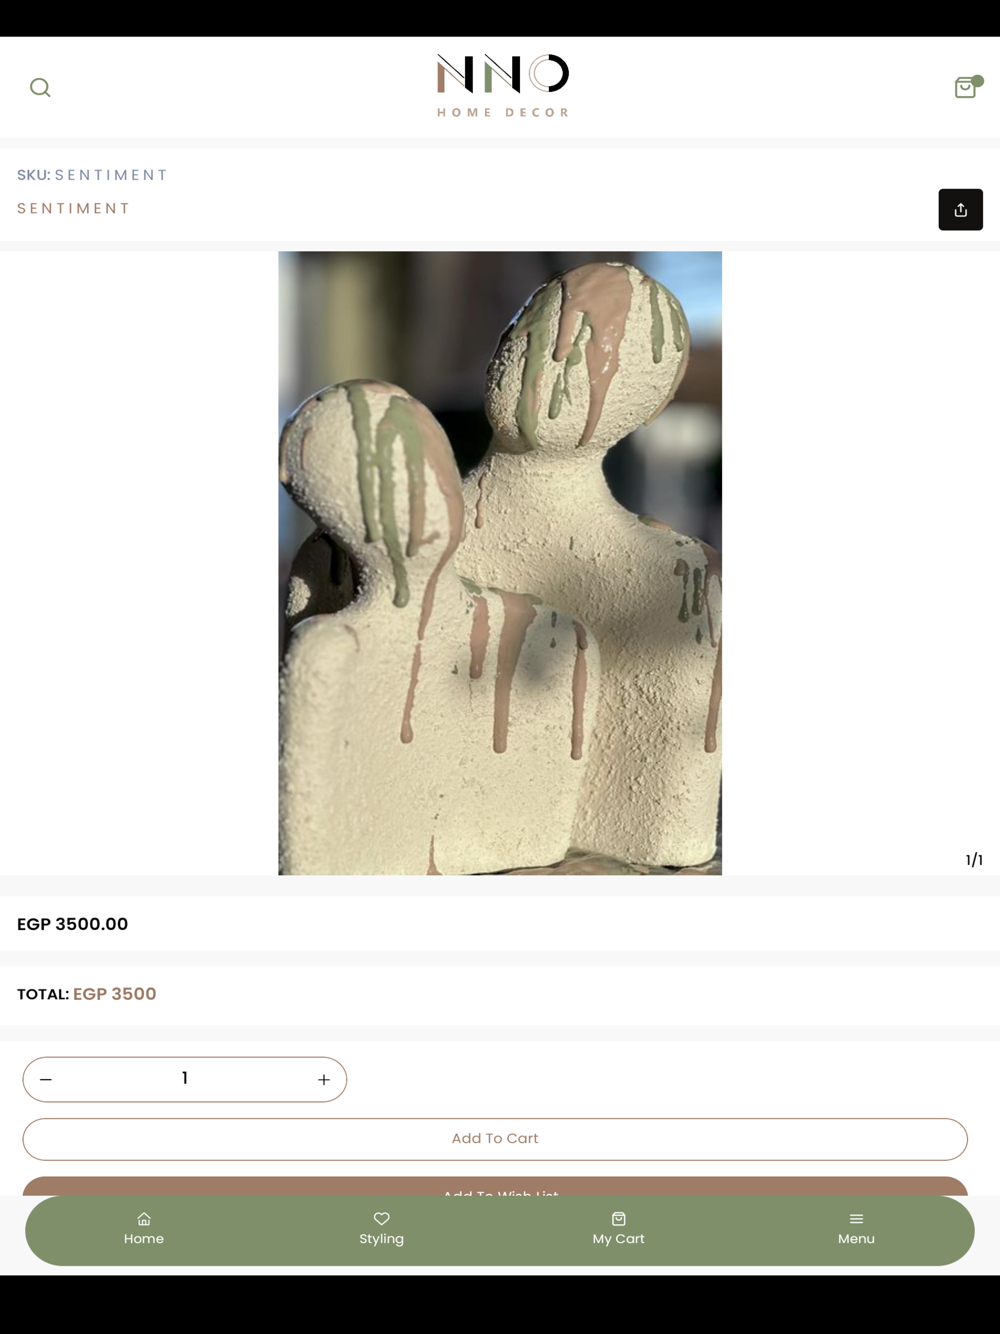The image size is (1000, 1334).
Task: Open My Cart in the bottom navigation
Action: [618, 1229]
